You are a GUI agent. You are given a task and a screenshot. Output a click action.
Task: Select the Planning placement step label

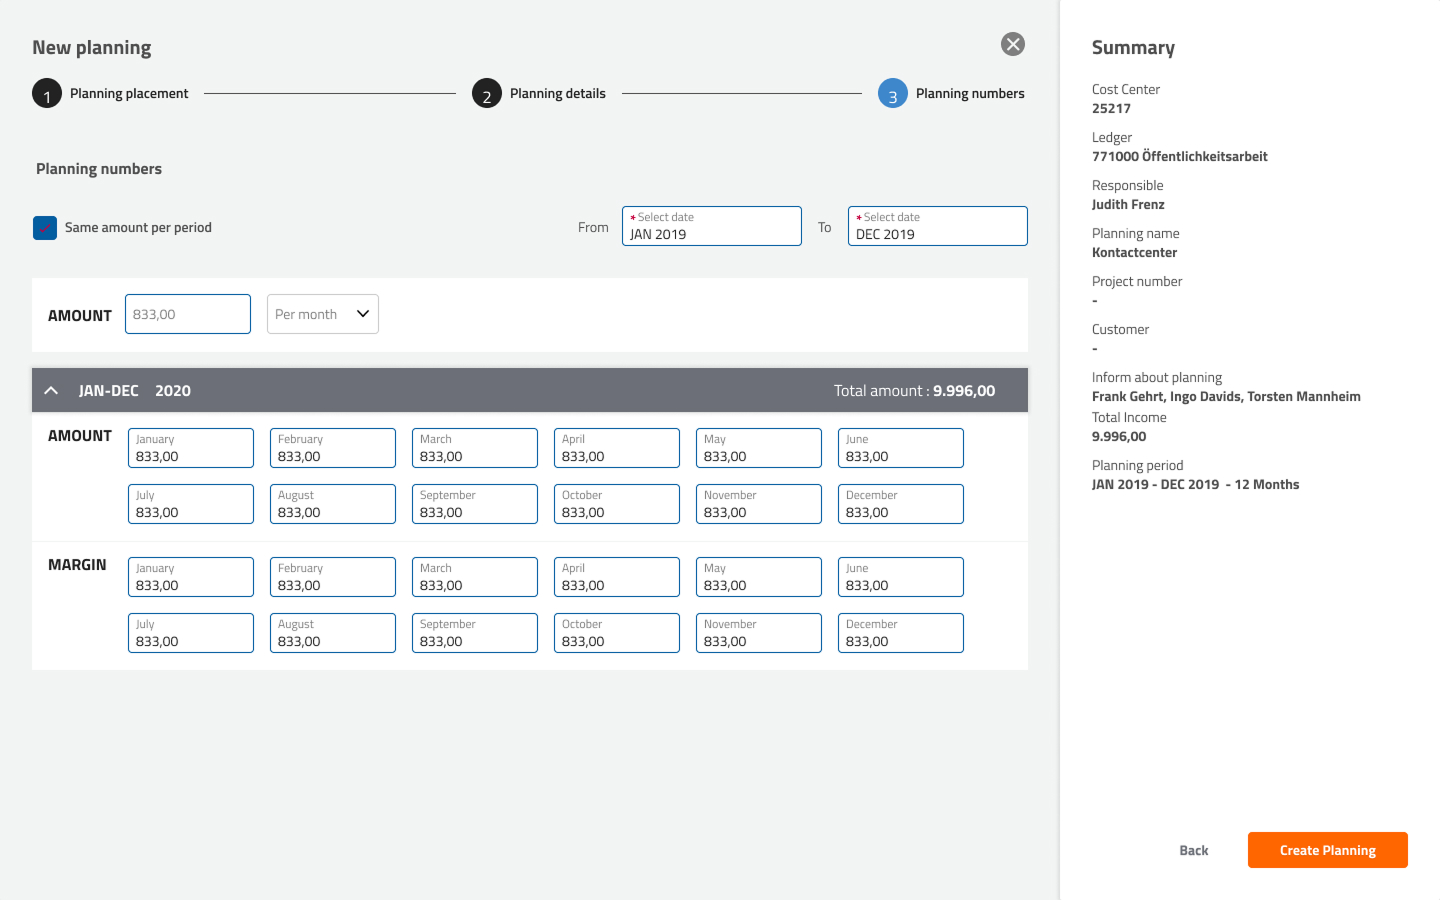coord(129,94)
